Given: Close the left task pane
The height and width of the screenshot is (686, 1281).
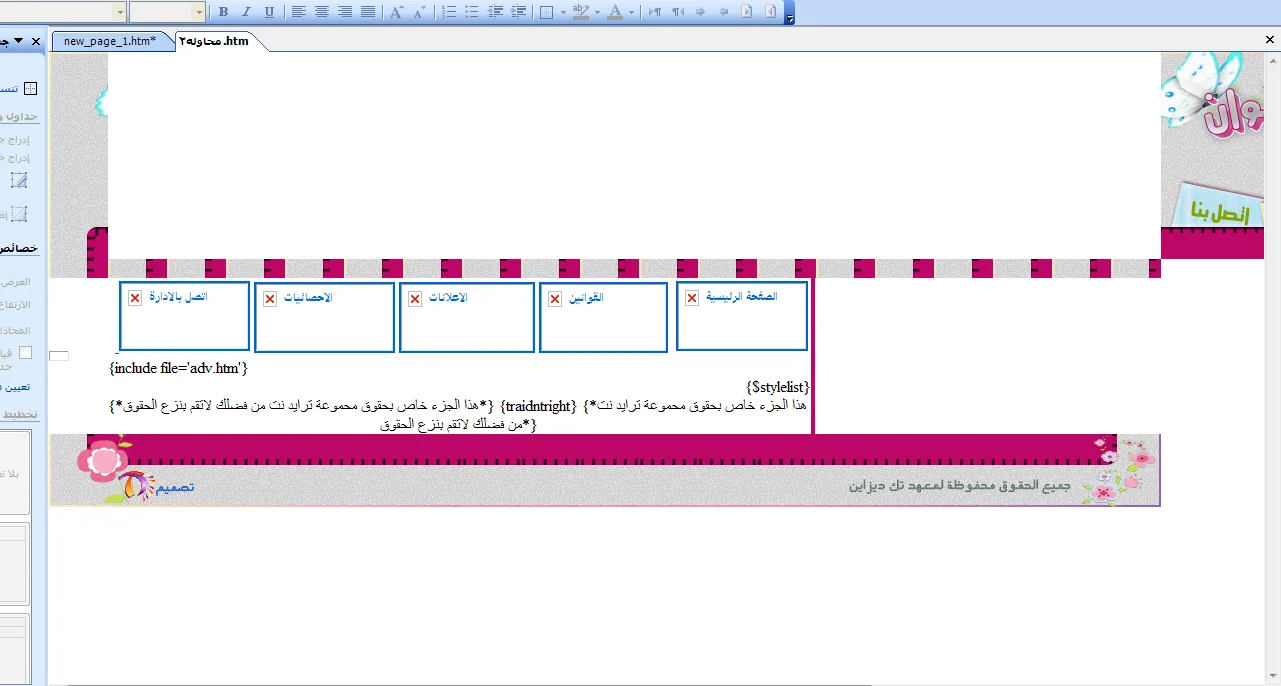Looking at the screenshot, I should click(35, 41).
